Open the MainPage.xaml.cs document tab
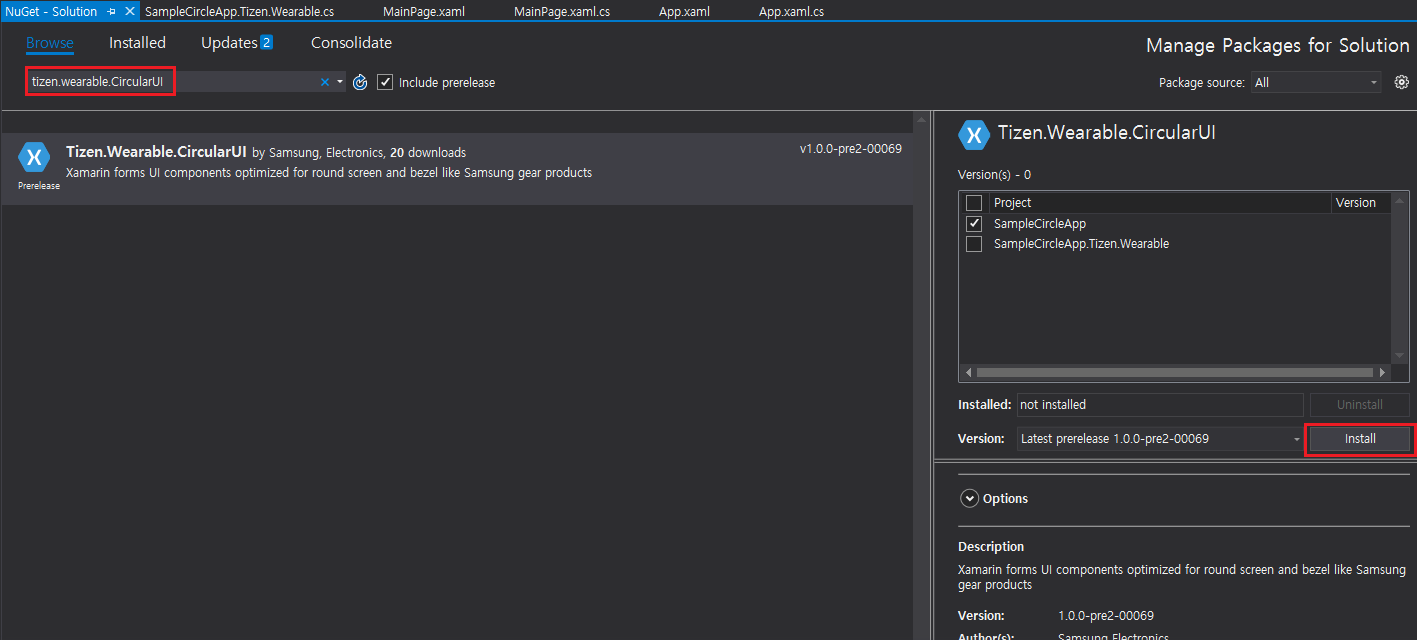1417x640 pixels. 562,12
